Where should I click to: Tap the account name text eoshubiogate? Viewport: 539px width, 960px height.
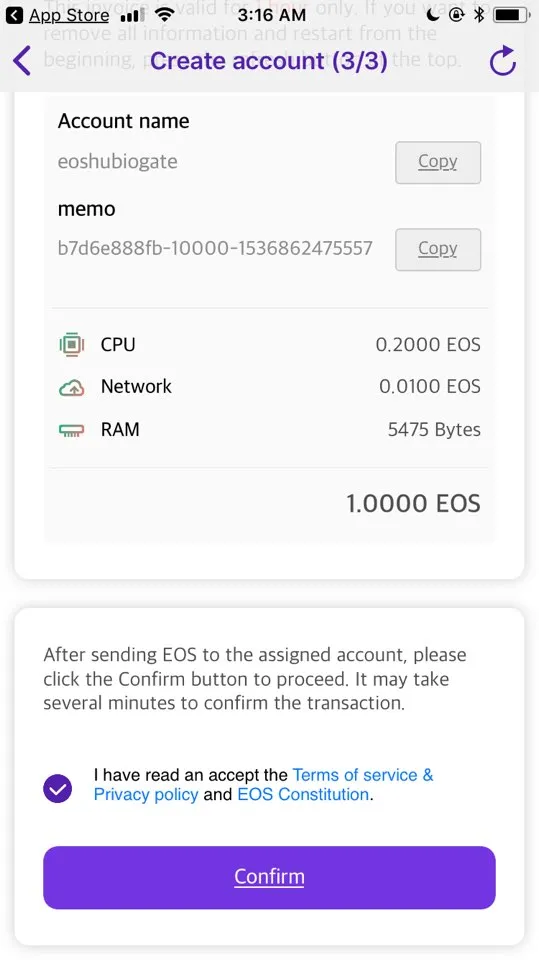click(118, 161)
